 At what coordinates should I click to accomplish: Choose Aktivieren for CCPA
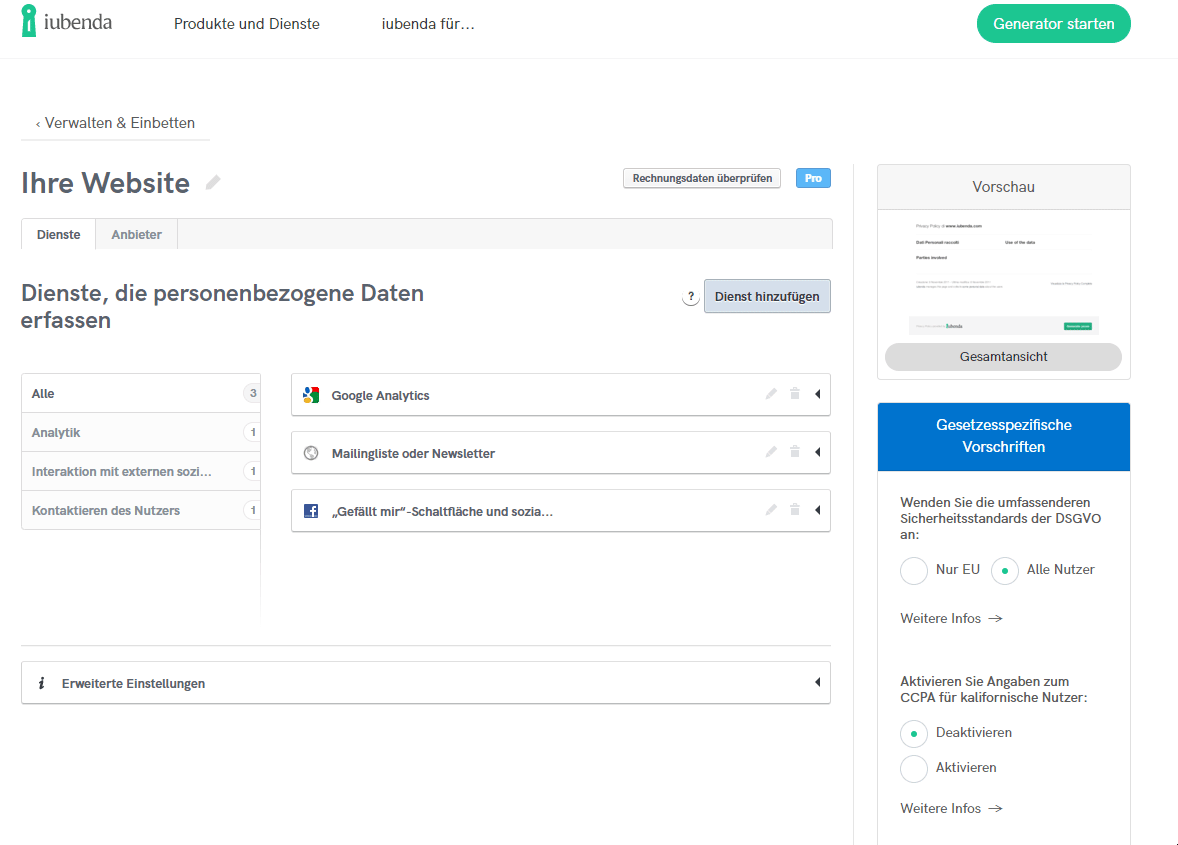click(x=914, y=769)
